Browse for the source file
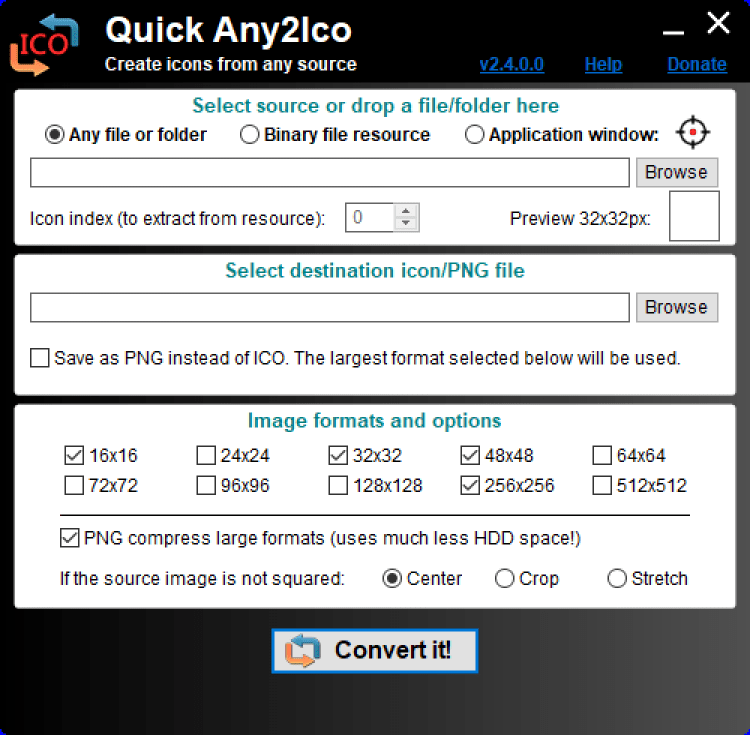The height and width of the screenshot is (735, 750). [x=676, y=172]
